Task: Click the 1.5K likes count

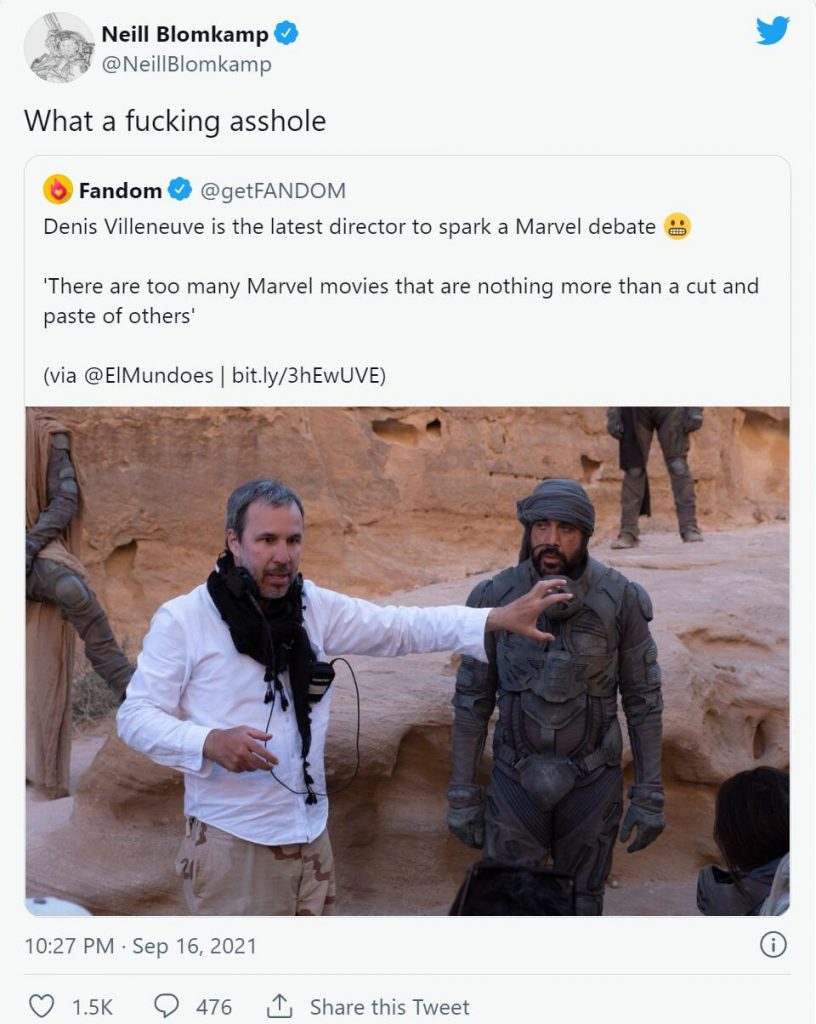Action: pyautogui.click(x=92, y=1006)
